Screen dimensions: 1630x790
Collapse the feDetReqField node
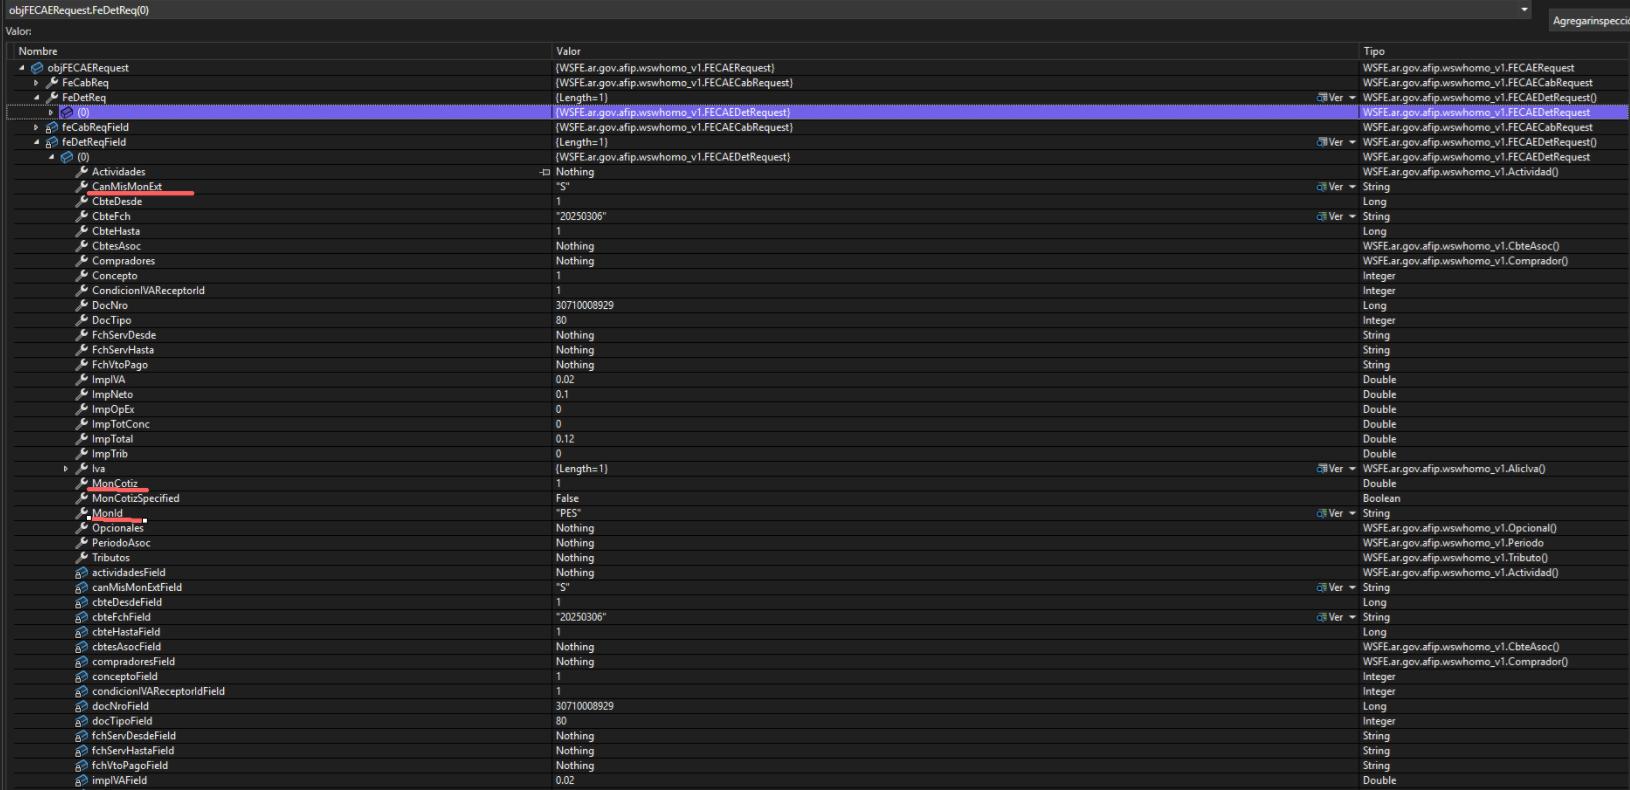pyautogui.click(x=36, y=142)
